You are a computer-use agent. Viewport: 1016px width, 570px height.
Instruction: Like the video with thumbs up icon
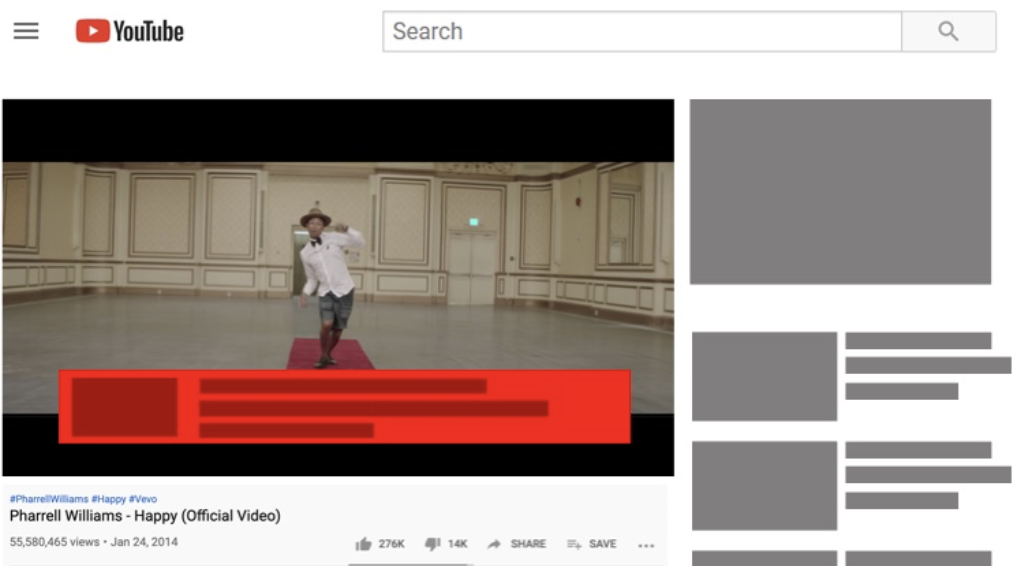tap(364, 544)
